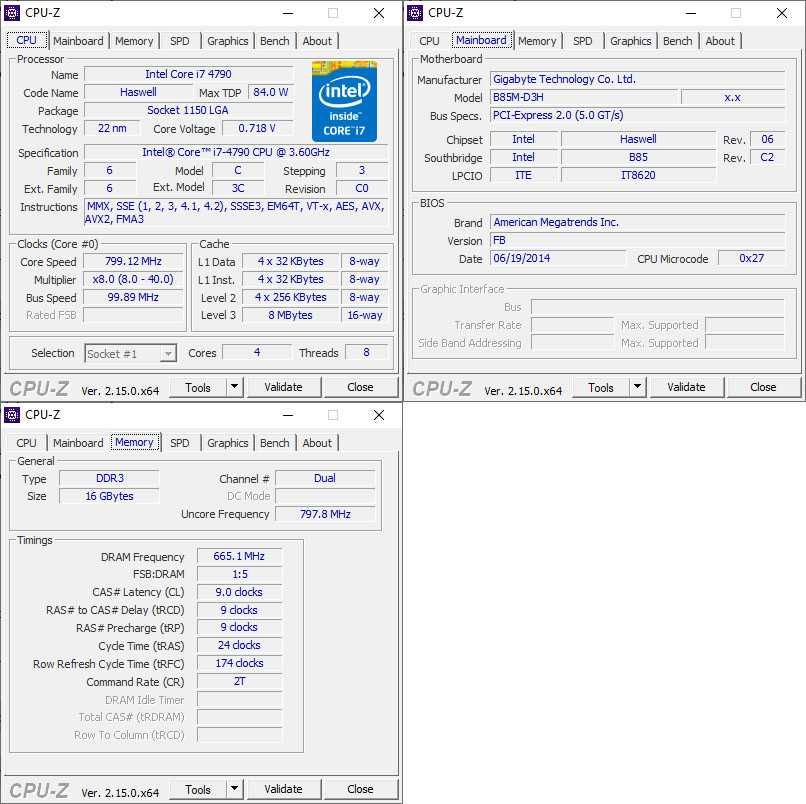806x804 pixels.
Task: Go to the Bench tab in the Memory window
Action: click(274, 443)
